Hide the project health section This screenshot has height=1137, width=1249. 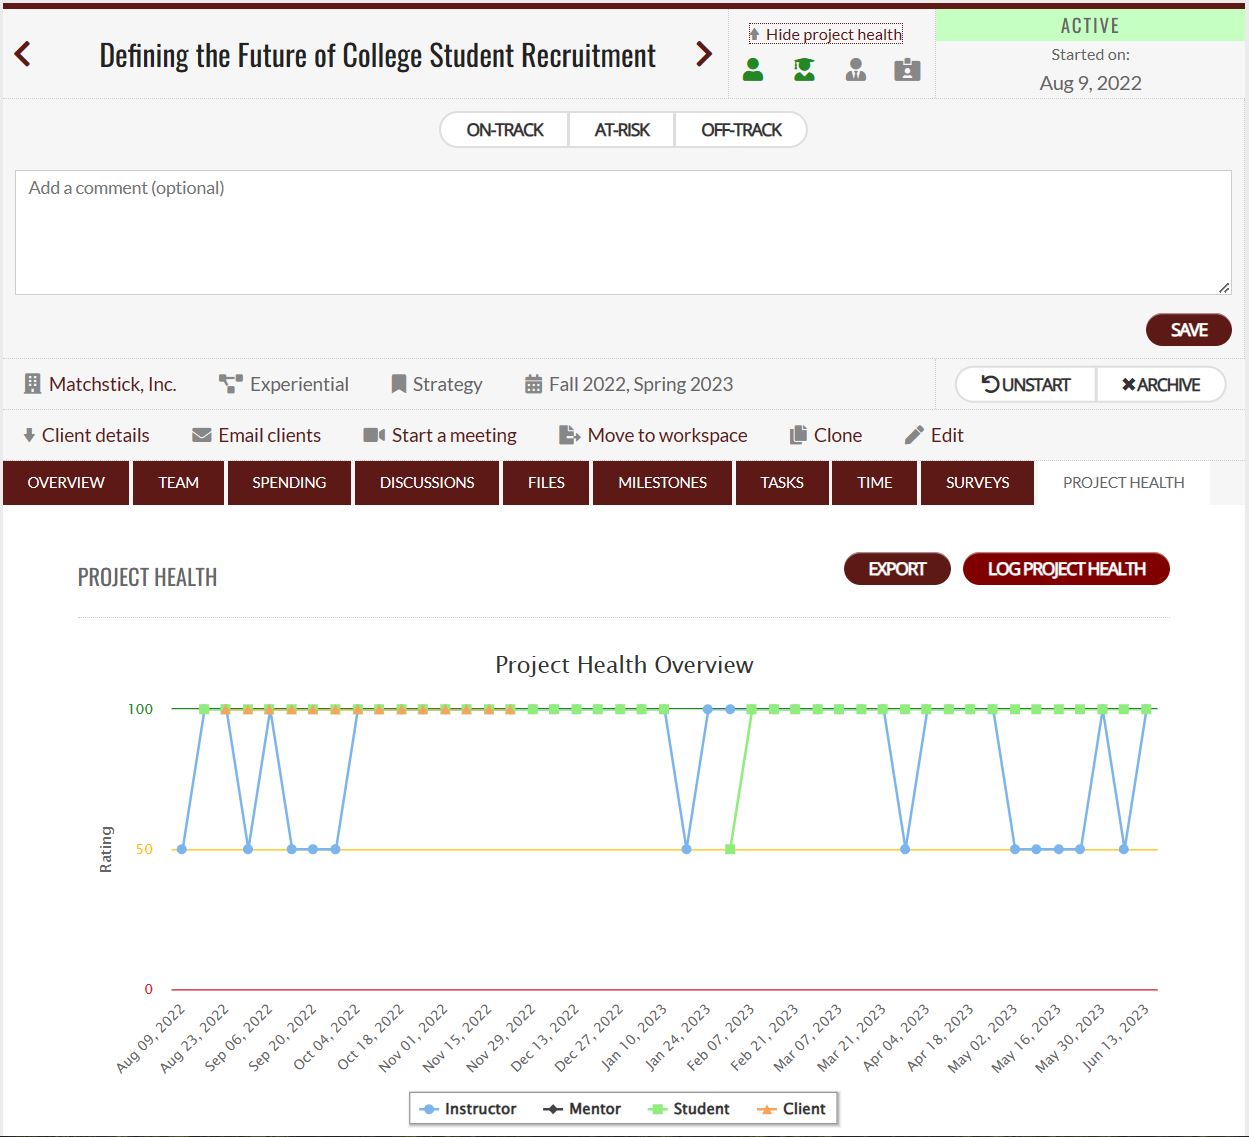tap(825, 33)
